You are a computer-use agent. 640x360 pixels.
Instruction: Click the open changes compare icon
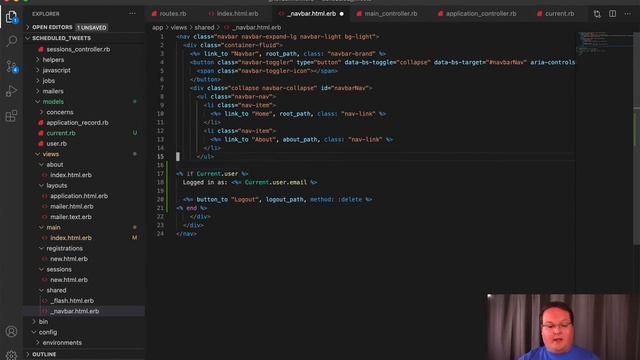(x=597, y=14)
